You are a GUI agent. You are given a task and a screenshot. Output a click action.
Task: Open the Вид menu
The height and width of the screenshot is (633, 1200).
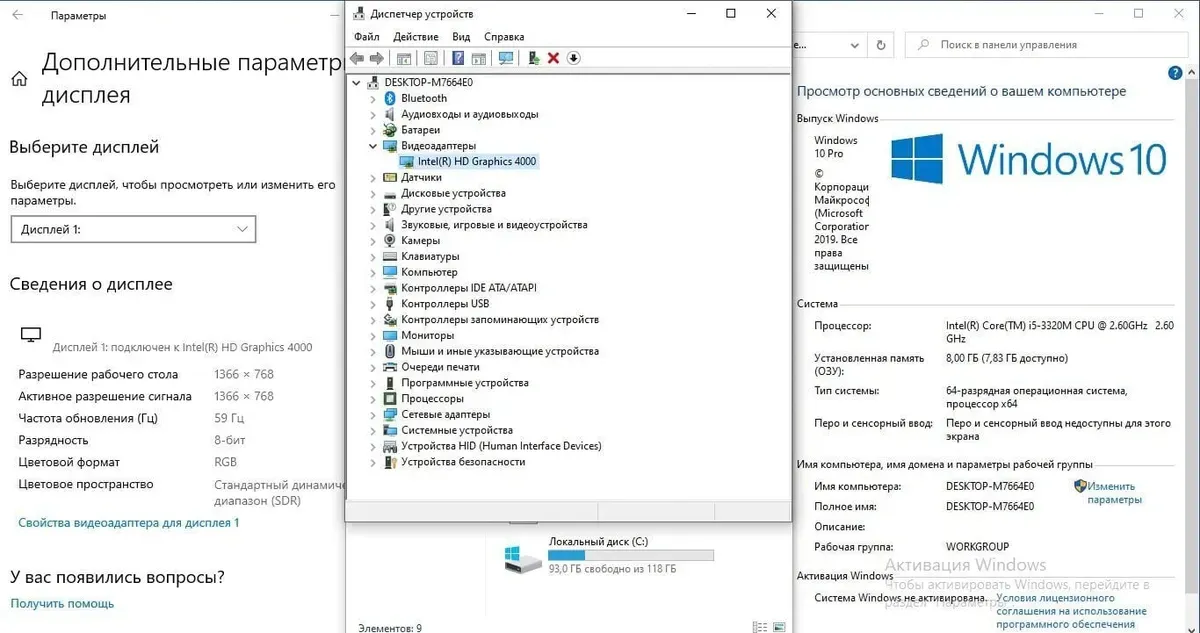[460, 37]
